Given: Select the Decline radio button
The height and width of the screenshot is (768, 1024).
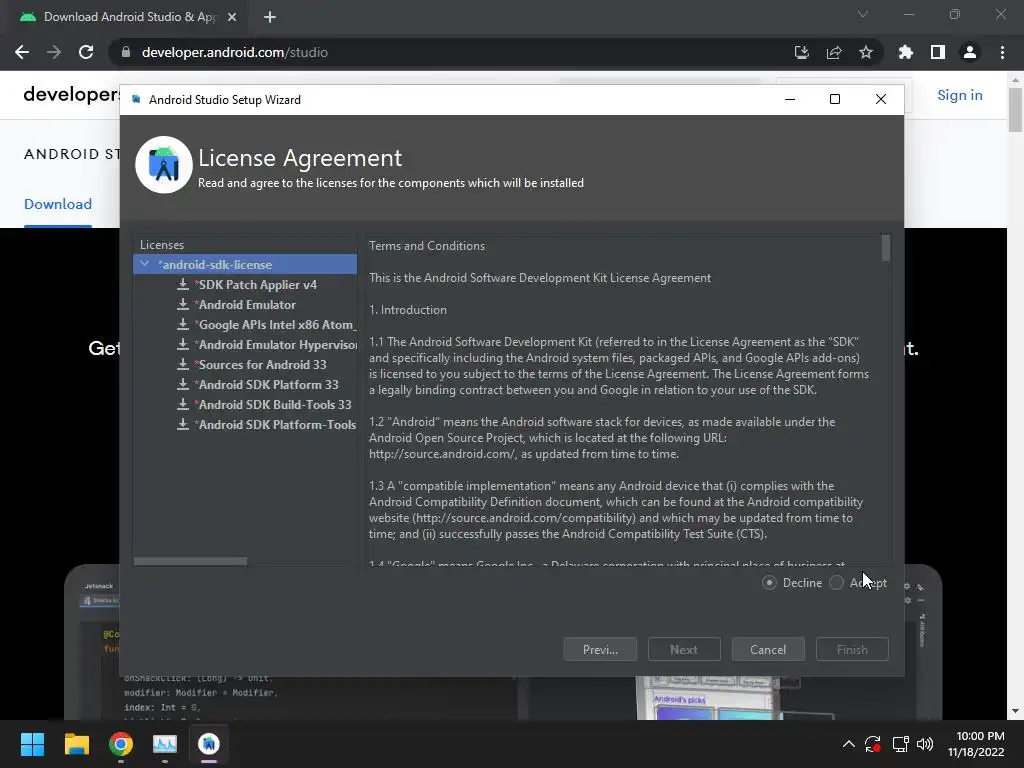Looking at the screenshot, I should [x=769, y=583].
